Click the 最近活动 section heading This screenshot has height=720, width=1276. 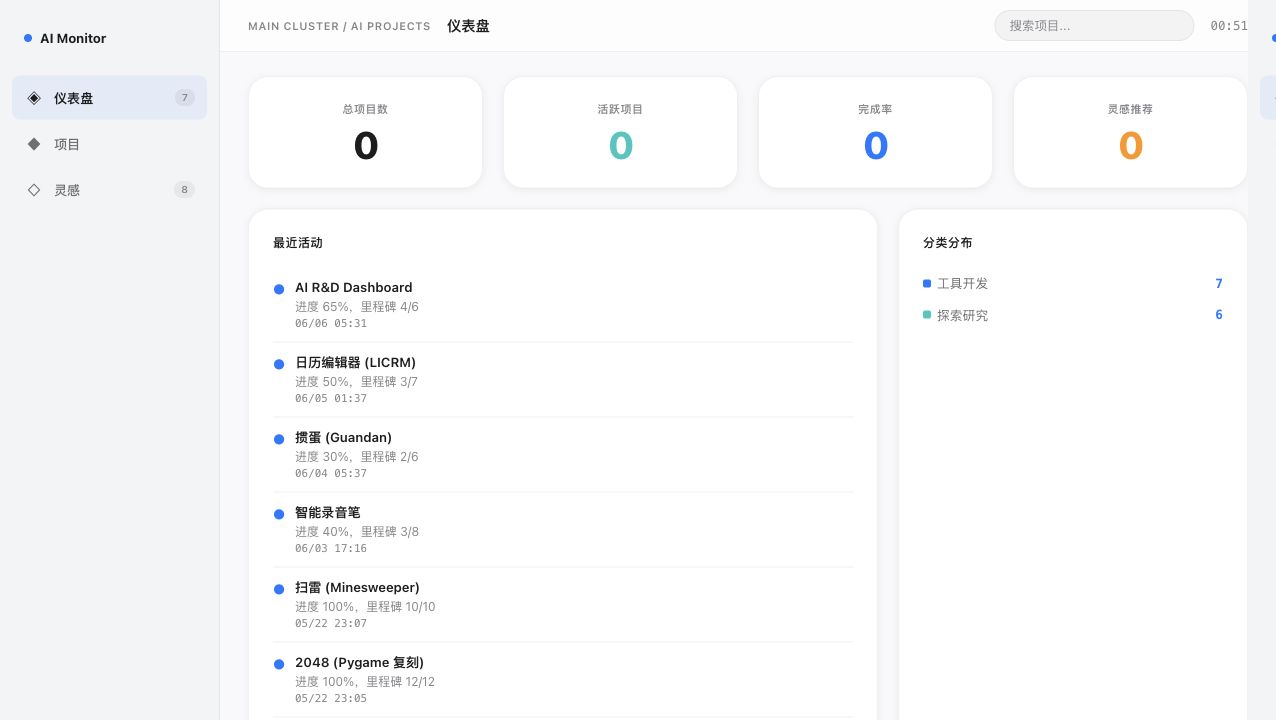[298, 243]
